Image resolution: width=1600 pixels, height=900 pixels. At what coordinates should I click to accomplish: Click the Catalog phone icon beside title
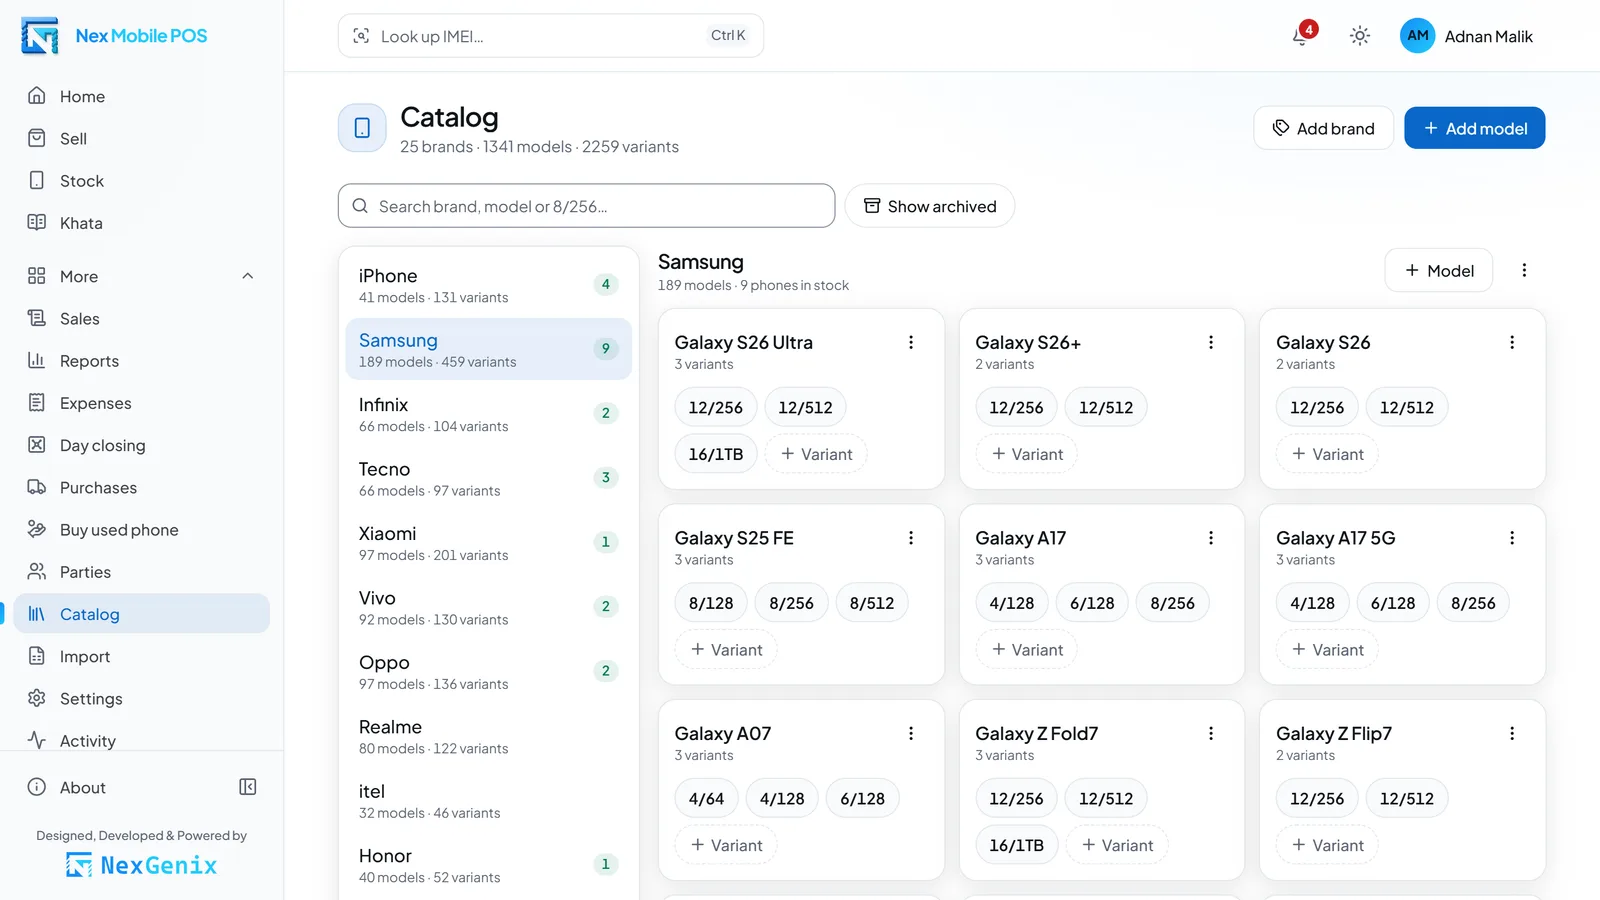click(362, 128)
